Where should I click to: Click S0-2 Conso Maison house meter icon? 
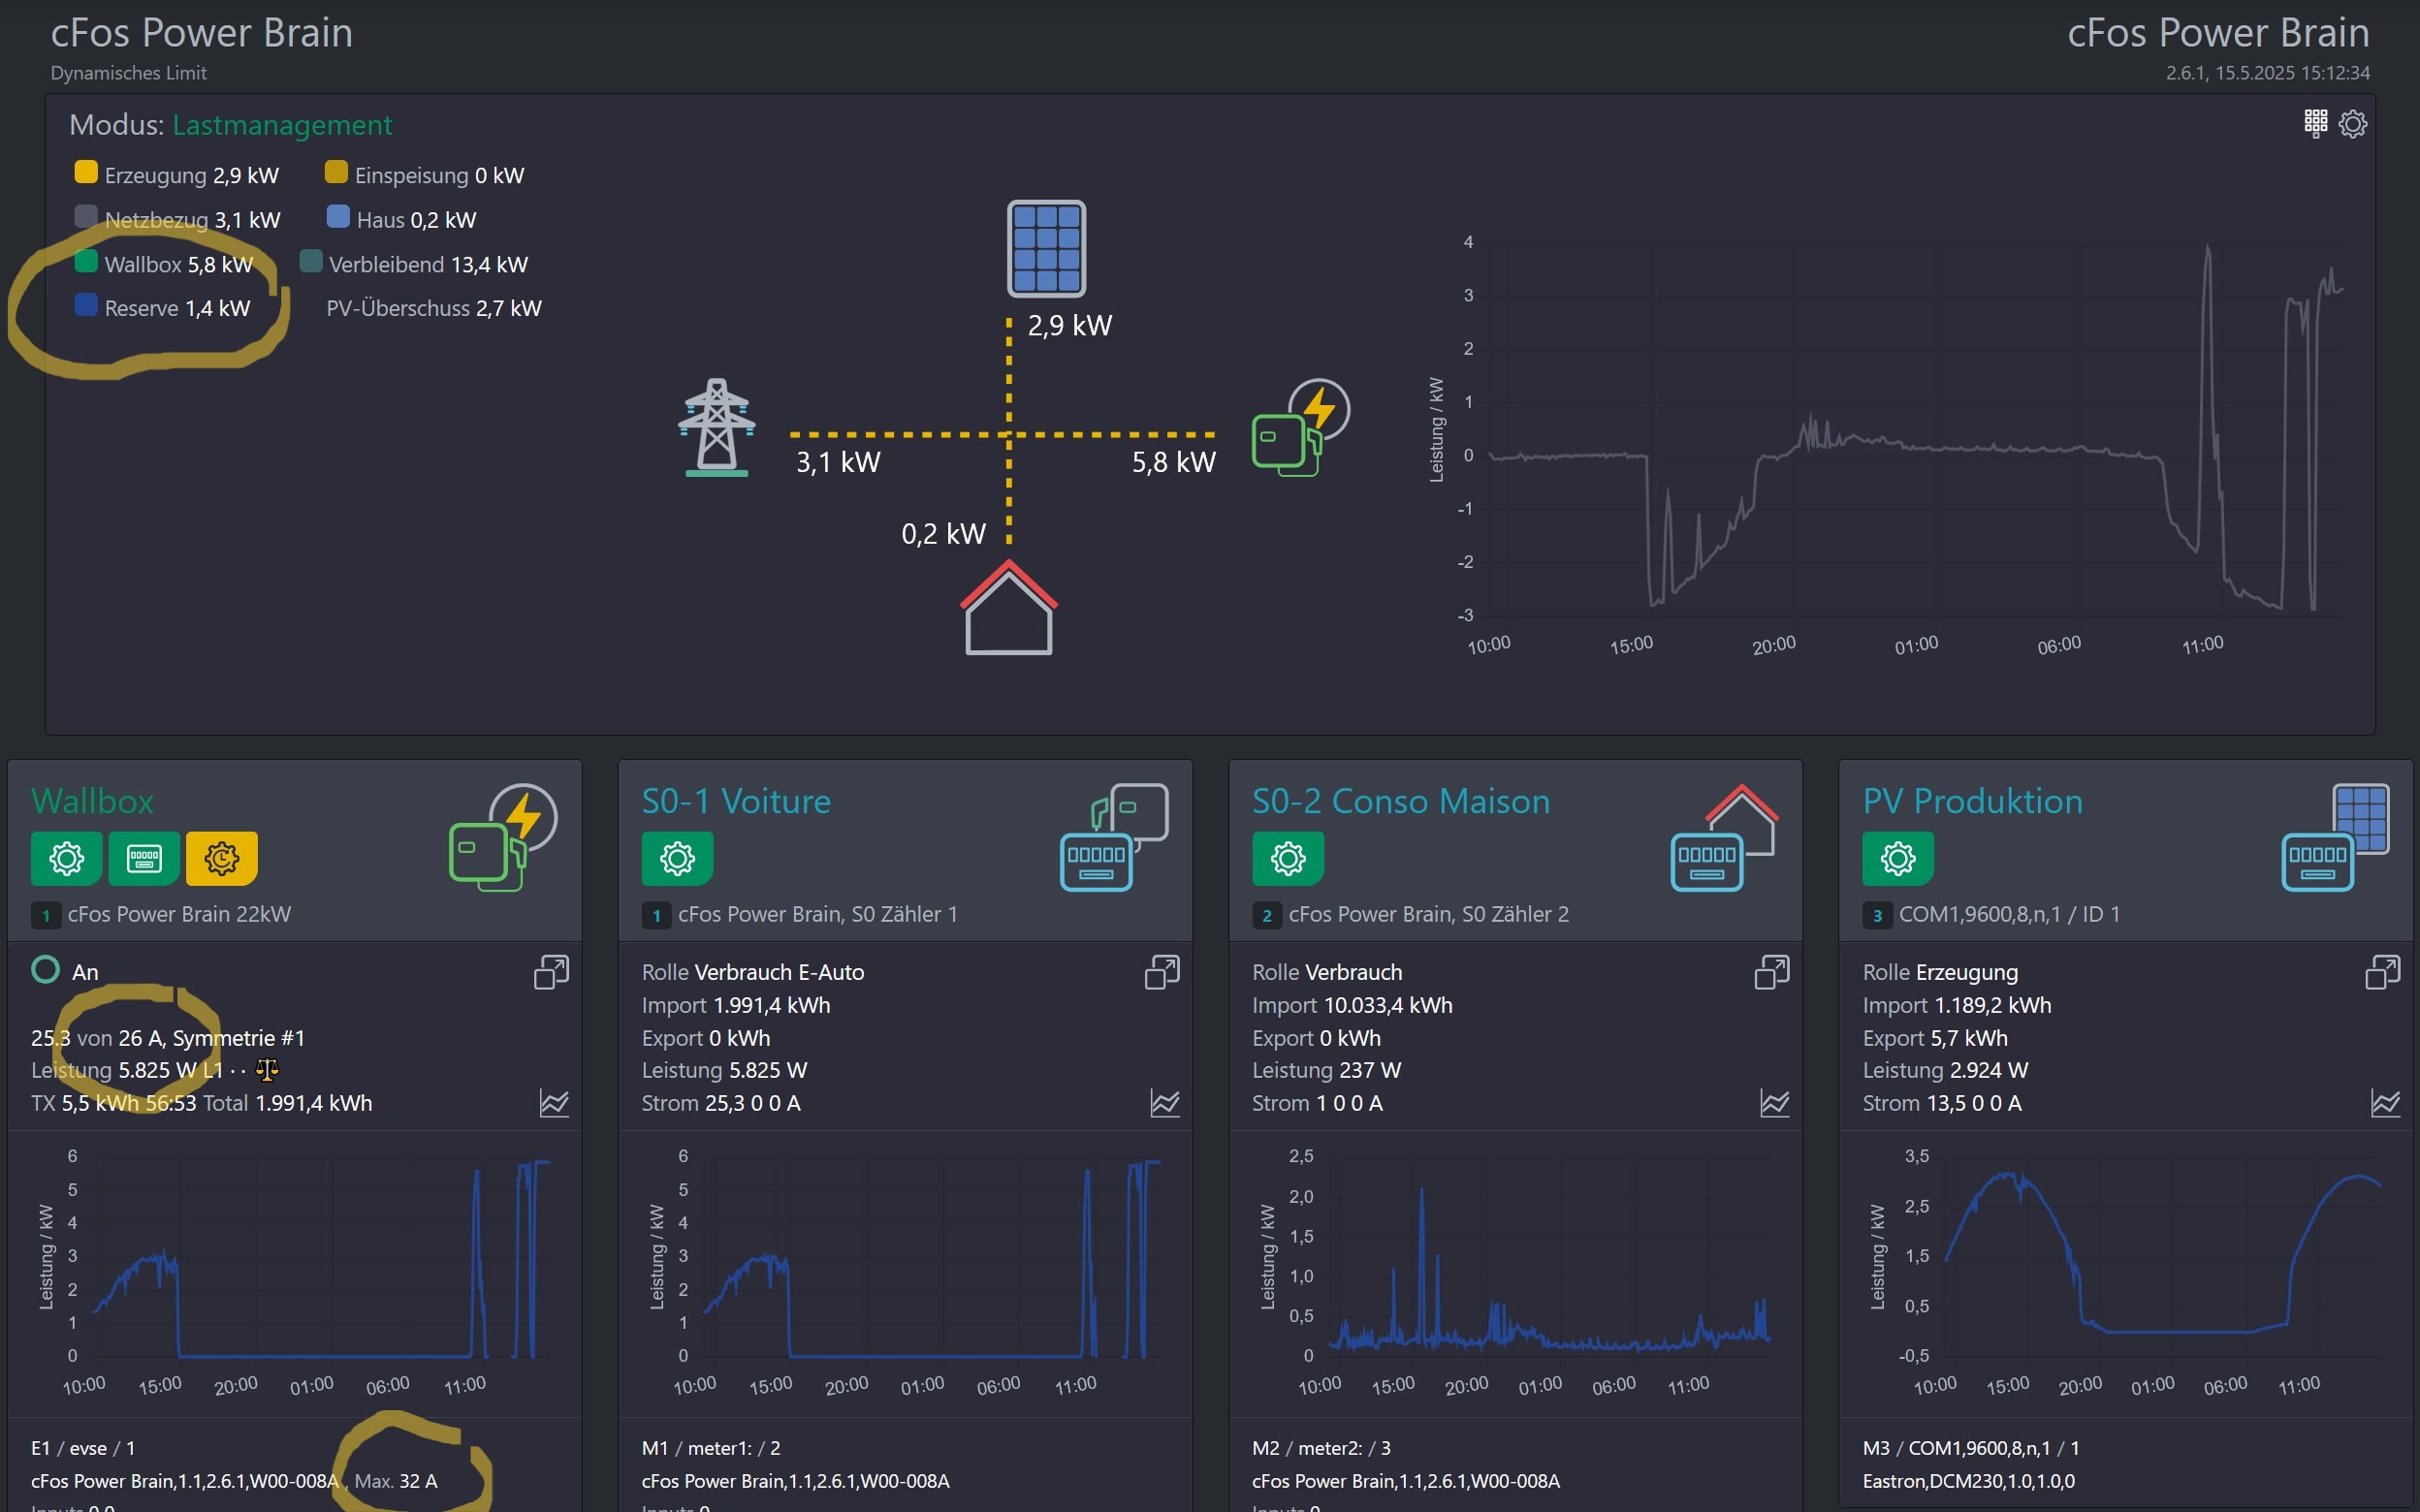click(x=1725, y=837)
